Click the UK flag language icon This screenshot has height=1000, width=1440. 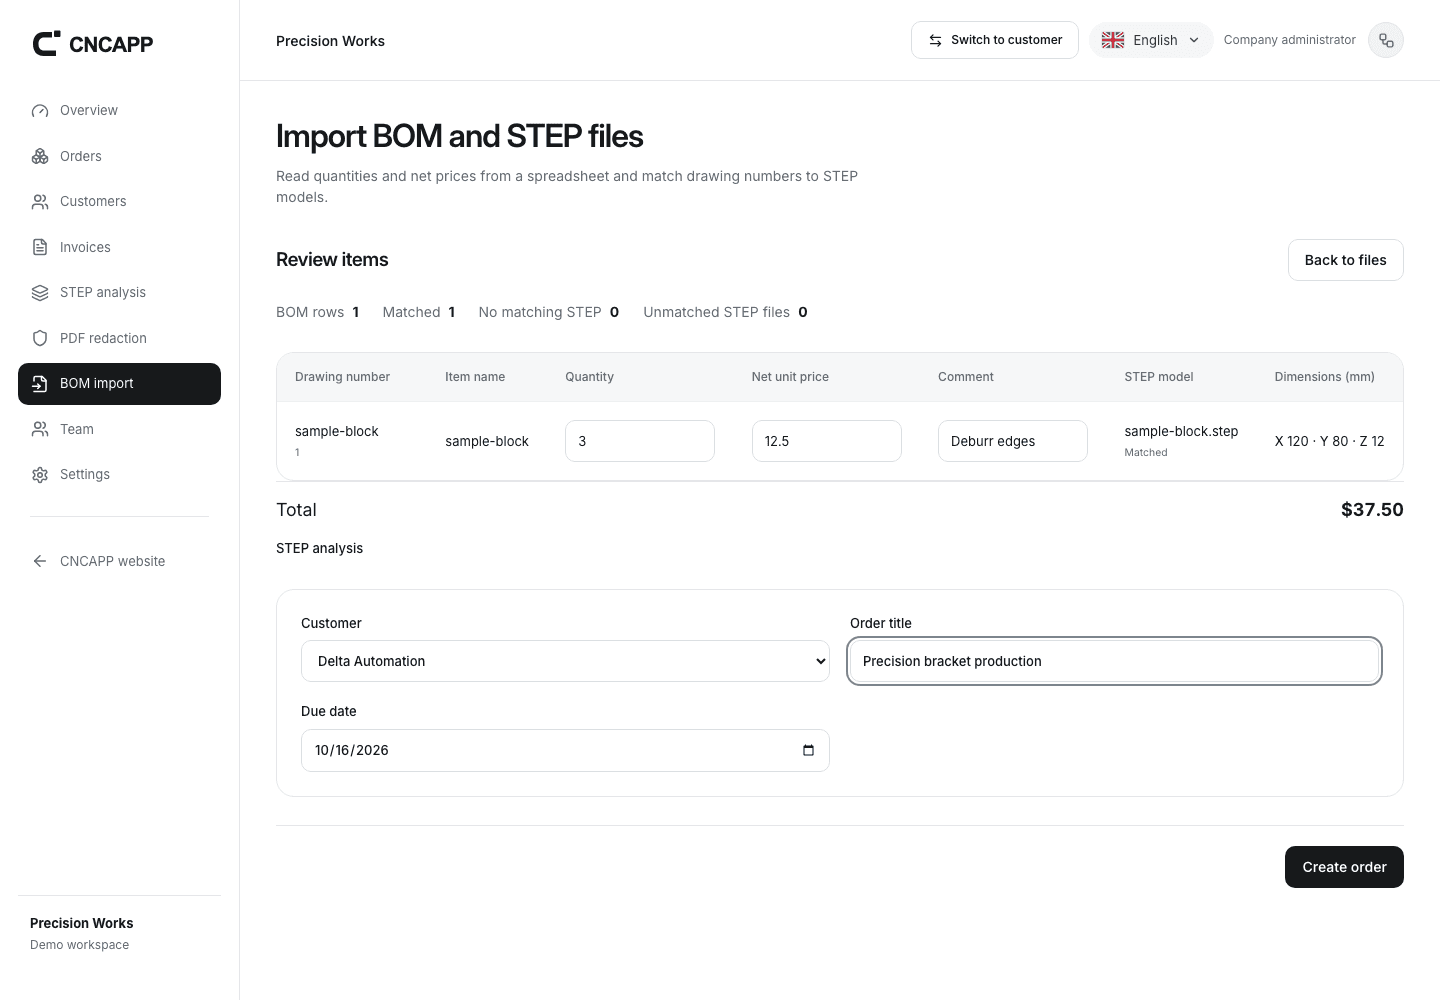[1113, 40]
